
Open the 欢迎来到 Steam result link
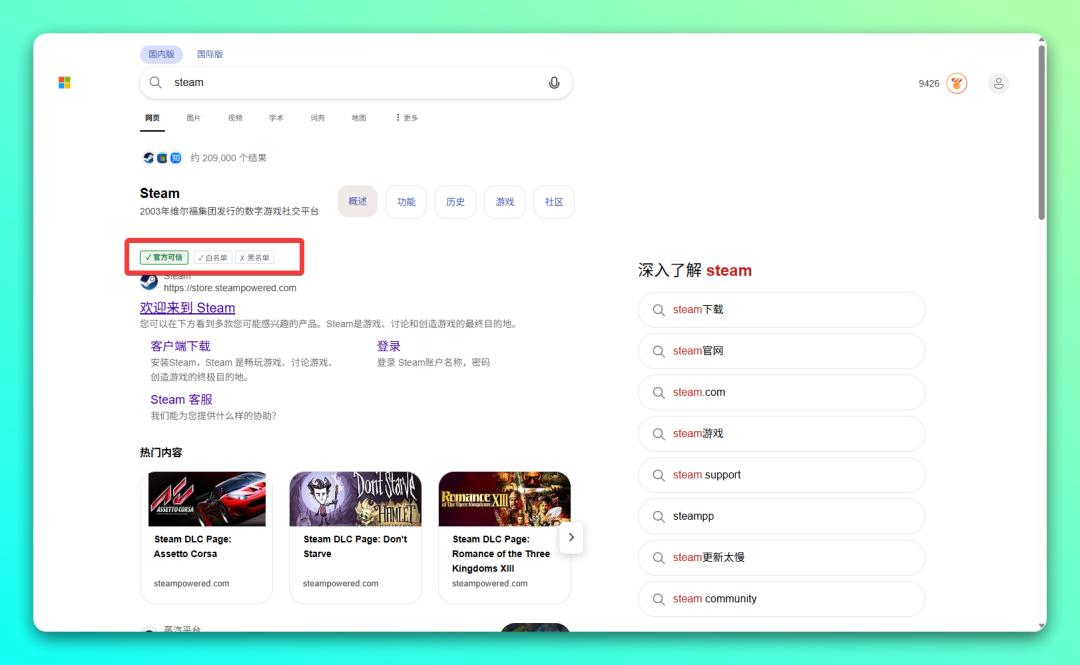coord(187,307)
